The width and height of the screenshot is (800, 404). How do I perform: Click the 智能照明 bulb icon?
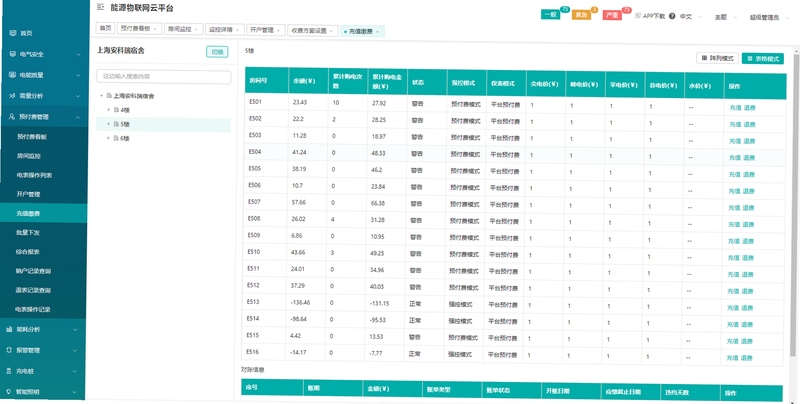click(x=8, y=392)
